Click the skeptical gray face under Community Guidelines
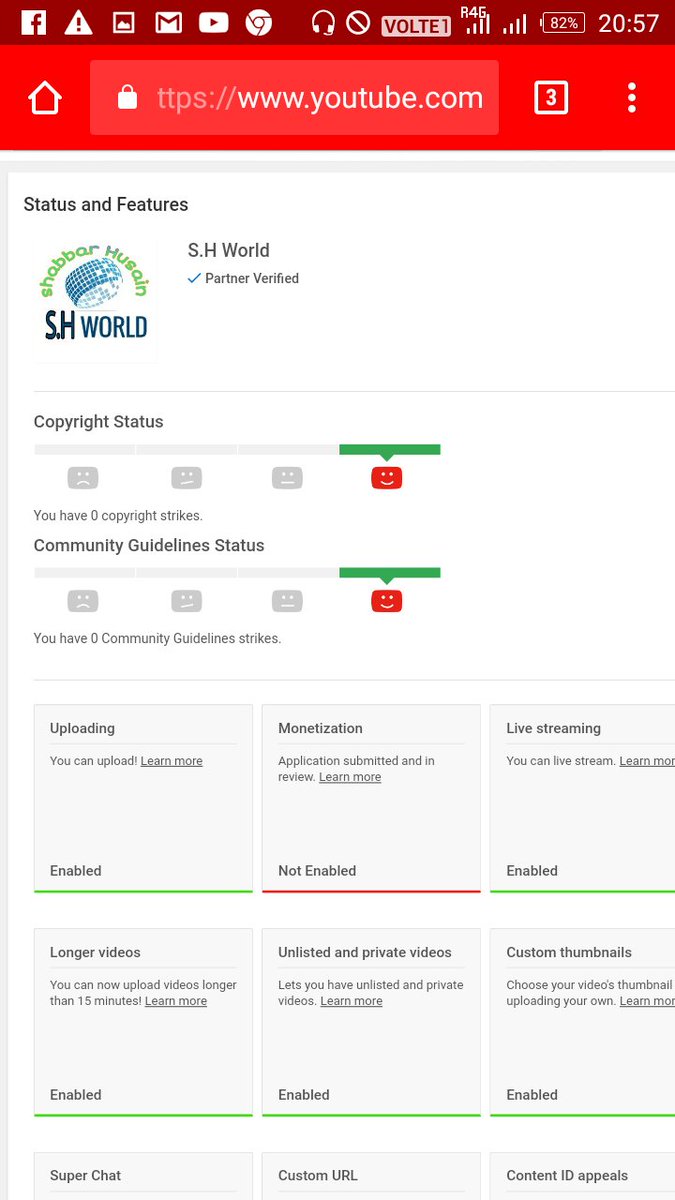Viewport: 675px width, 1200px height. coord(186,601)
